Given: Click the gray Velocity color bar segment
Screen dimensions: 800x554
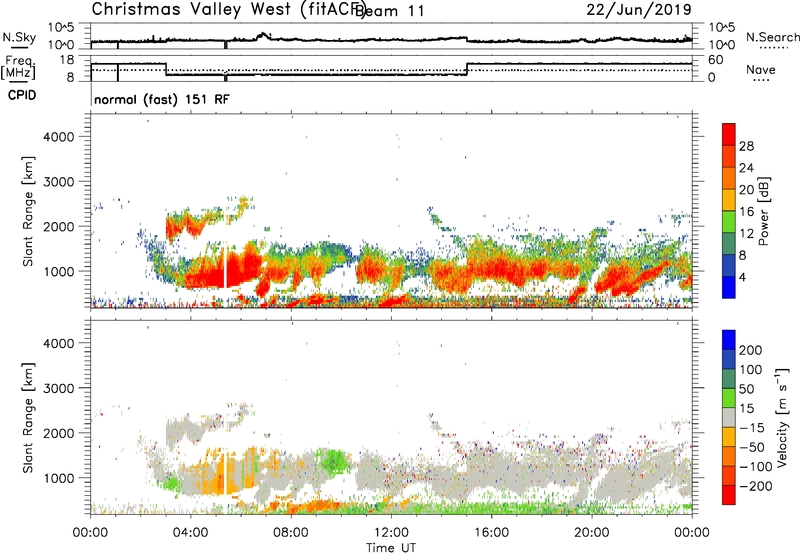Looking at the screenshot, I should pyautogui.click(x=729, y=417).
